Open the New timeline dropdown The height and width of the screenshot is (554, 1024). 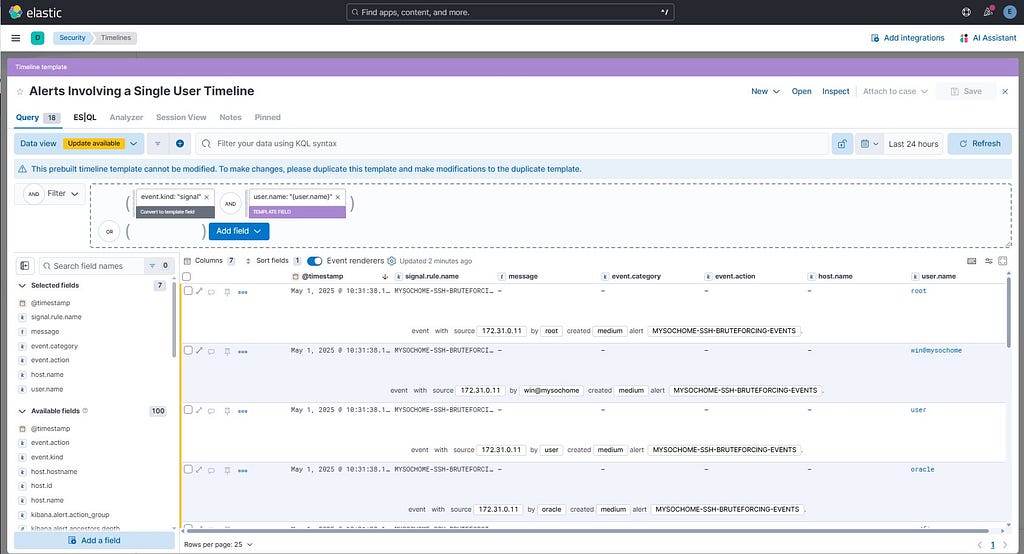[765, 91]
